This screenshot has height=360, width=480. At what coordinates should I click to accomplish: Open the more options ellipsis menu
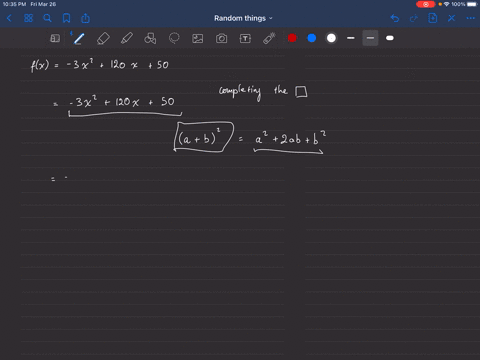click(471, 18)
